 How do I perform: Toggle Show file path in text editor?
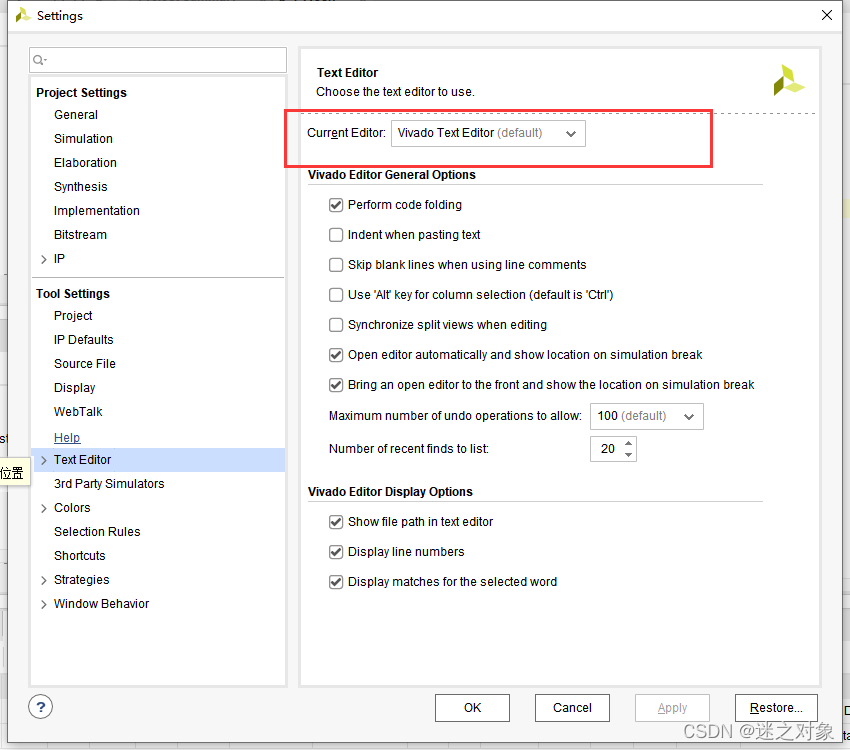click(336, 522)
